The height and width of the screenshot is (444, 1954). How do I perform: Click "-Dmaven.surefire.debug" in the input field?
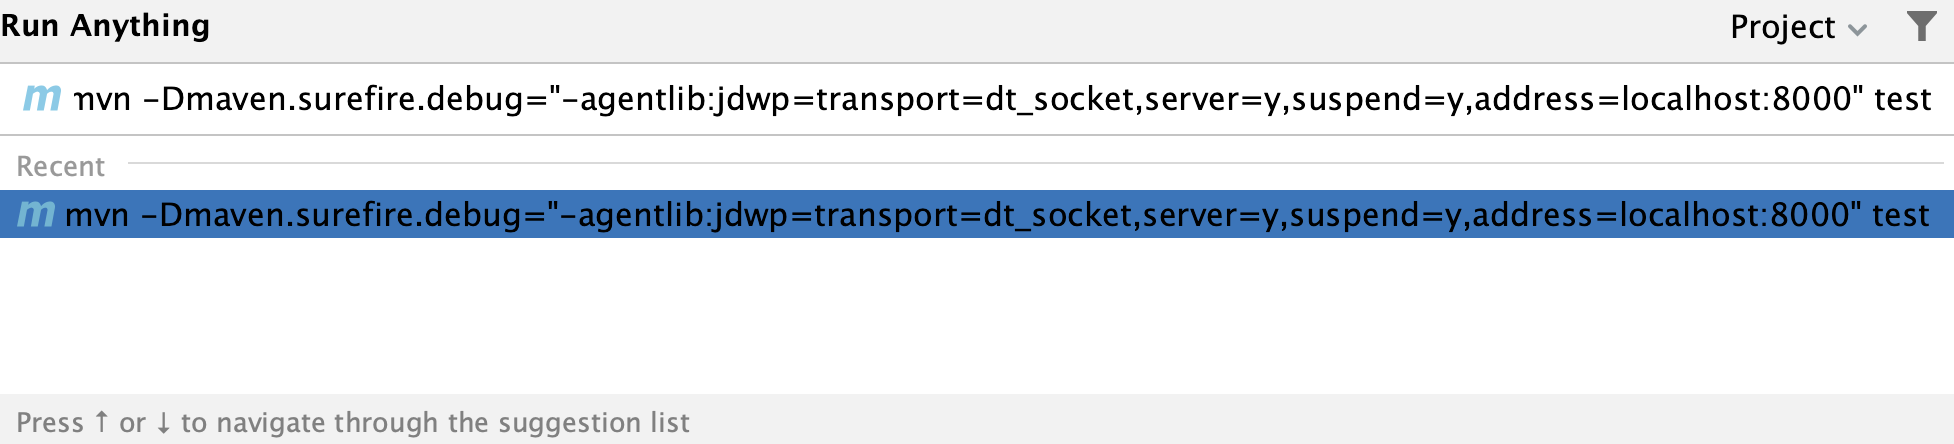pyautogui.click(x=332, y=99)
